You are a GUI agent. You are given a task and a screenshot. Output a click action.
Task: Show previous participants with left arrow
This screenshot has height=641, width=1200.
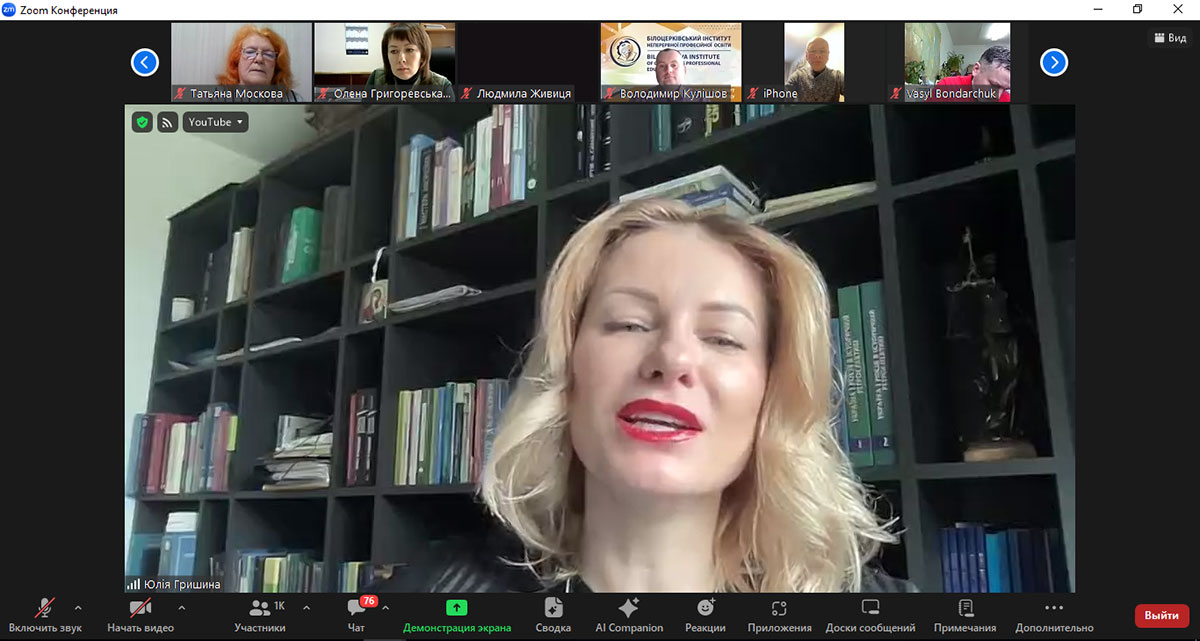tap(145, 63)
